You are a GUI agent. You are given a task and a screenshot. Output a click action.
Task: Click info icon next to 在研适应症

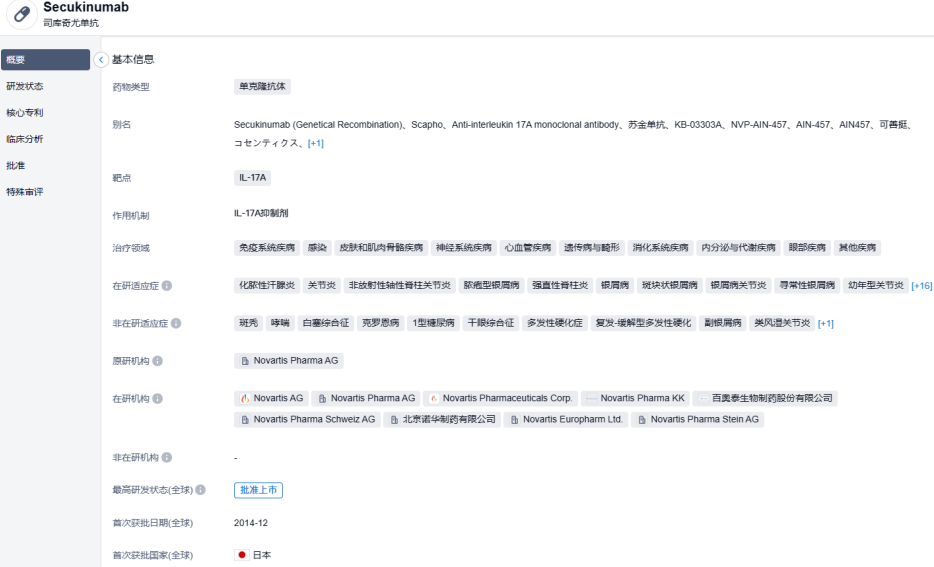tap(166, 286)
